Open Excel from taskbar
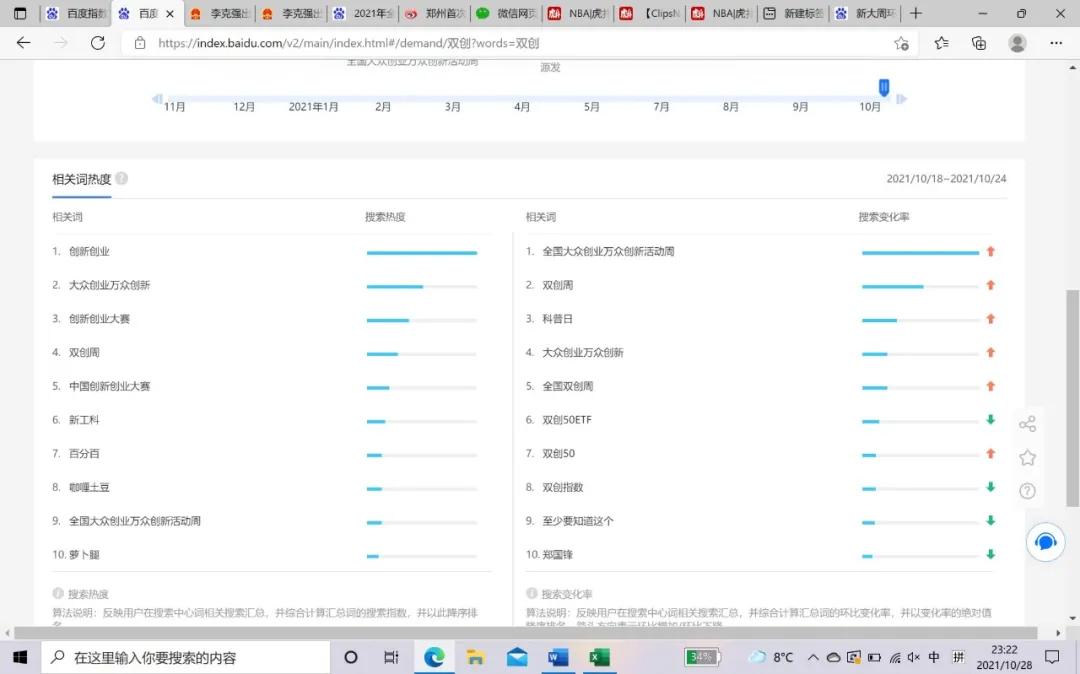The width and height of the screenshot is (1080, 674). pos(599,657)
